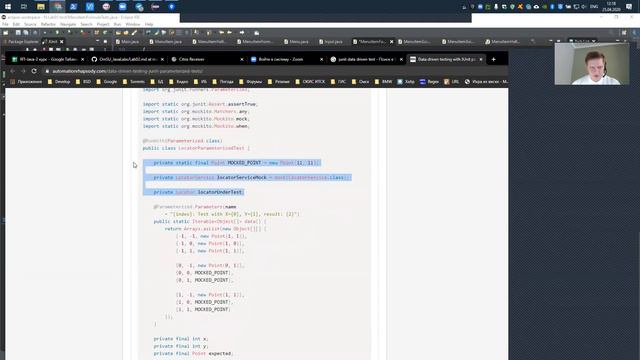
Task: Reload the automationrhapsody page
Action: coord(34,71)
